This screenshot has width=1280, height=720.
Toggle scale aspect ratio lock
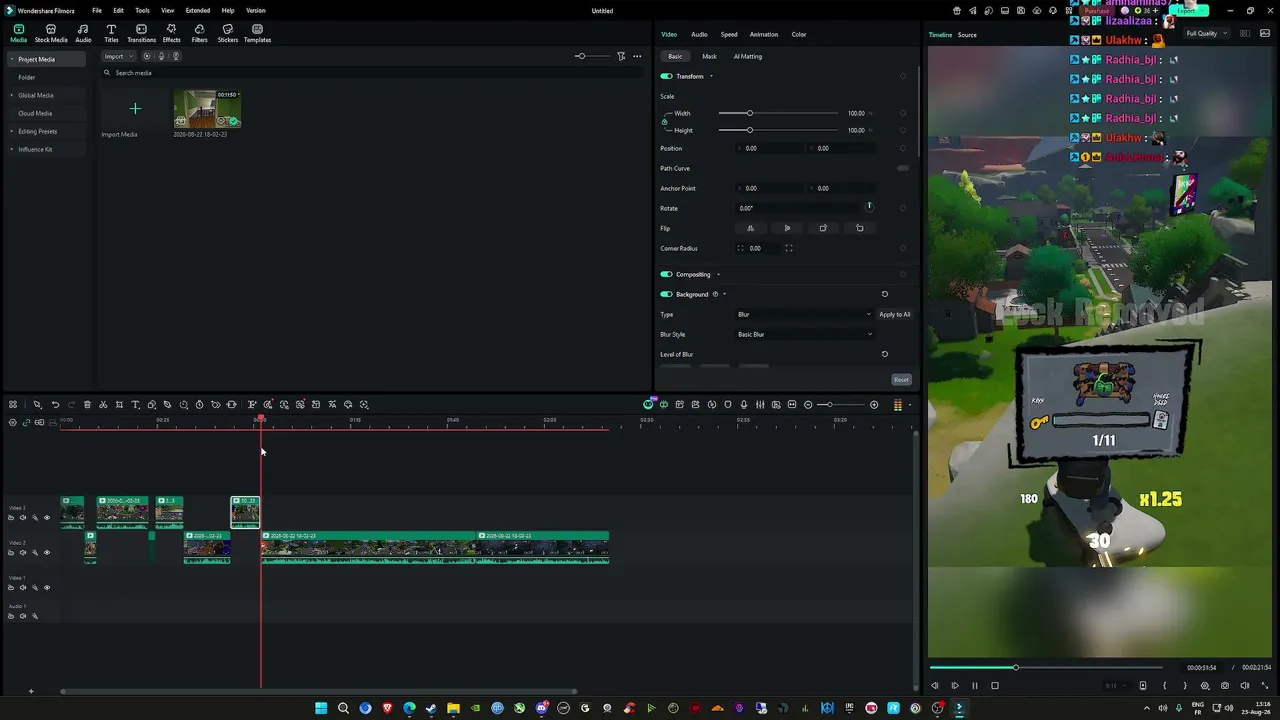pyautogui.click(x=665, y=122)
